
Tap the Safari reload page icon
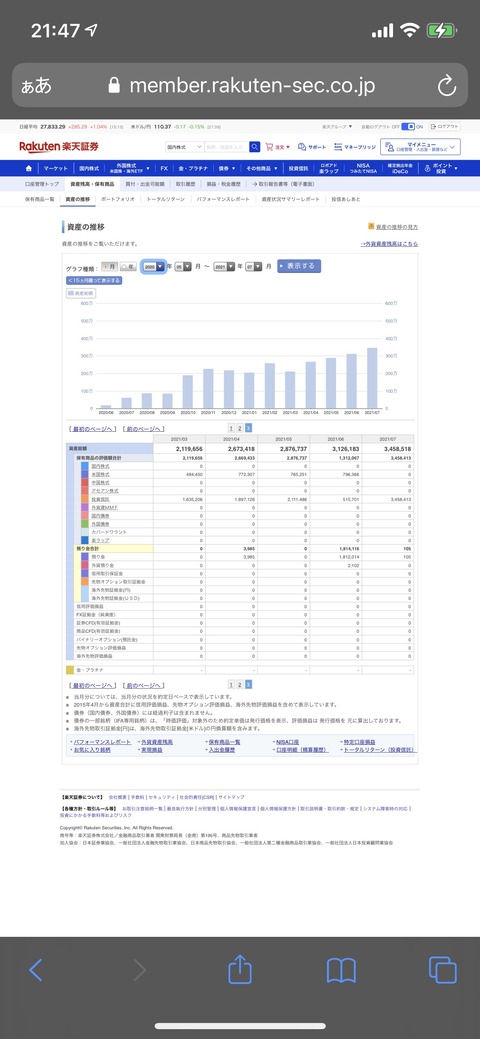(447, 85)
